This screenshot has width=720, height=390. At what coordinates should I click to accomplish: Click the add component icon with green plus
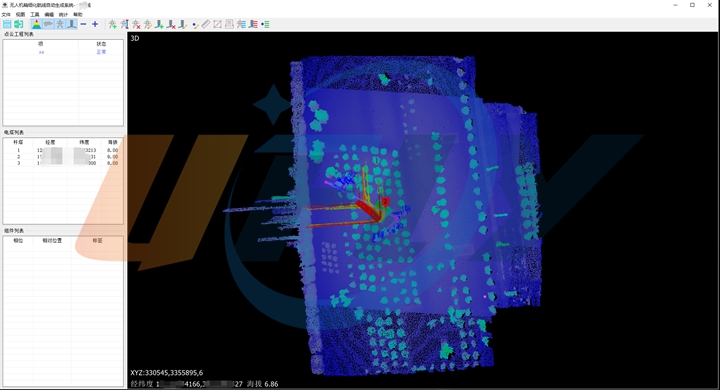click(x=159, y=24)
